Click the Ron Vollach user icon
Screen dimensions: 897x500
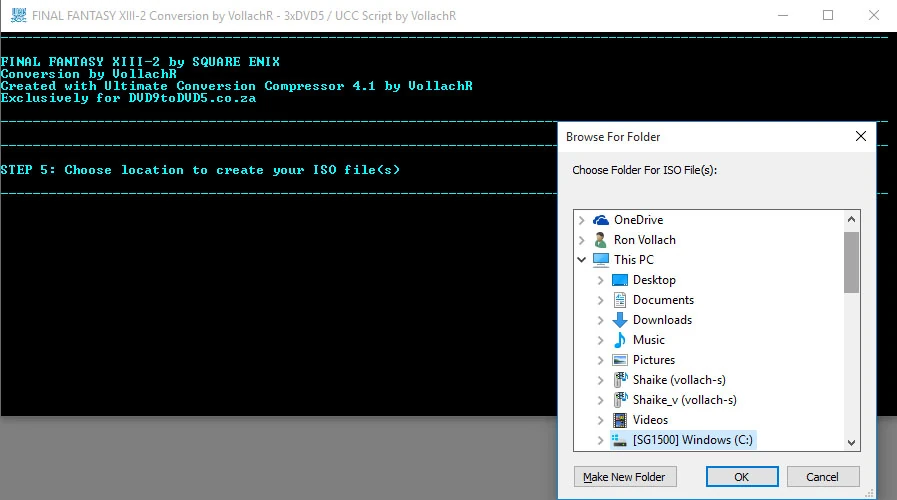coord(601,240)
